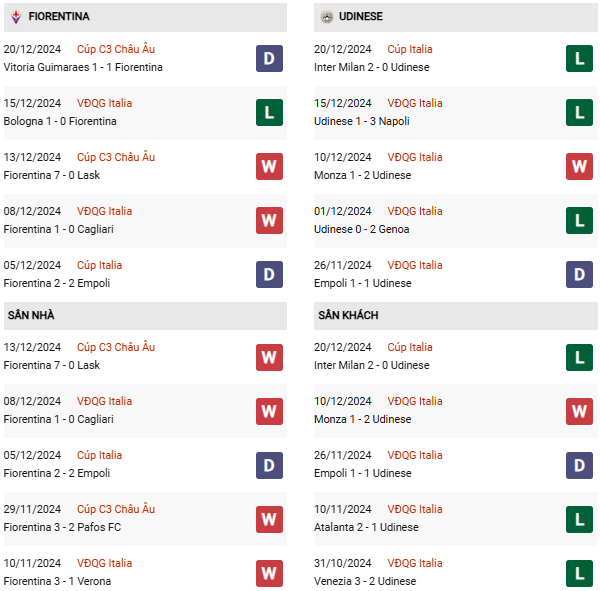Open the SÂN KHÁCH away matches header
Image resolution: width=600 pixels, height=591 pixels.
[x=456, y=316]
